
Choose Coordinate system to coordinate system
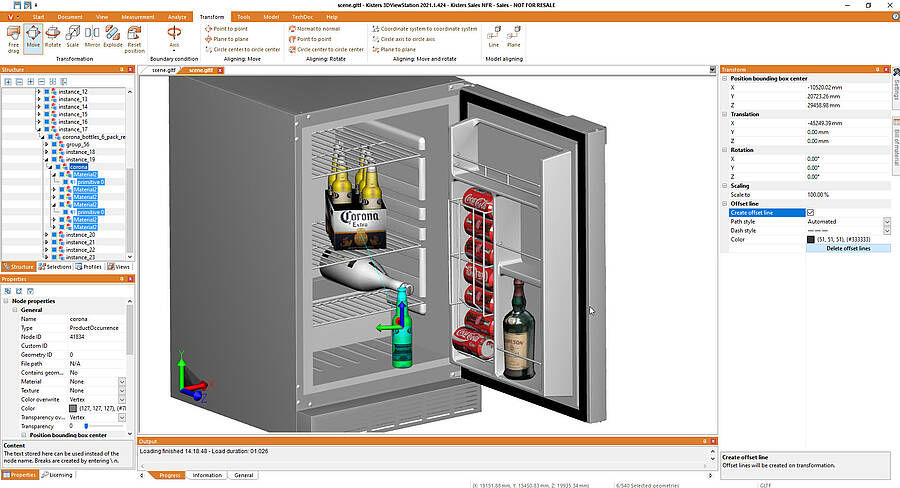point(425,29)
